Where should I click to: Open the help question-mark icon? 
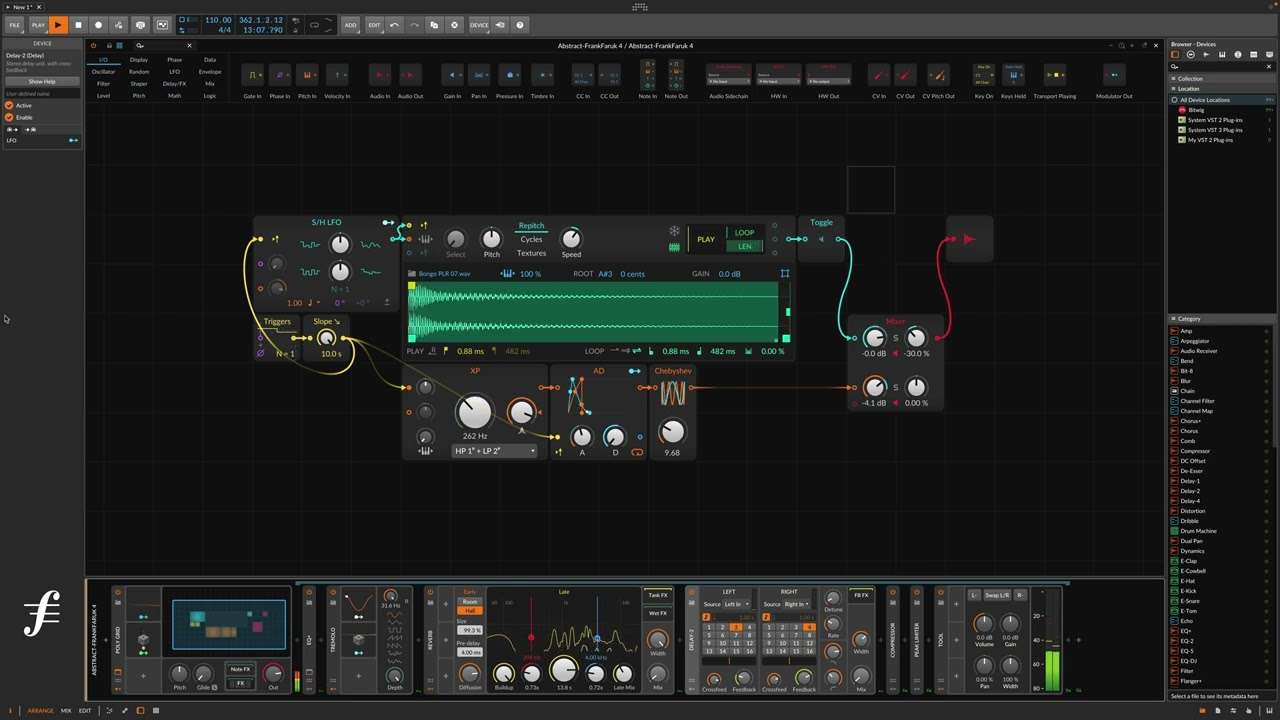[519, 25]
